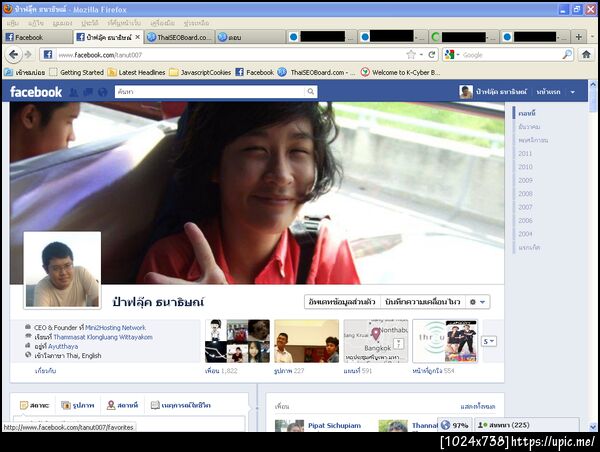Open the Firefox home page icon

click(586, 55)
